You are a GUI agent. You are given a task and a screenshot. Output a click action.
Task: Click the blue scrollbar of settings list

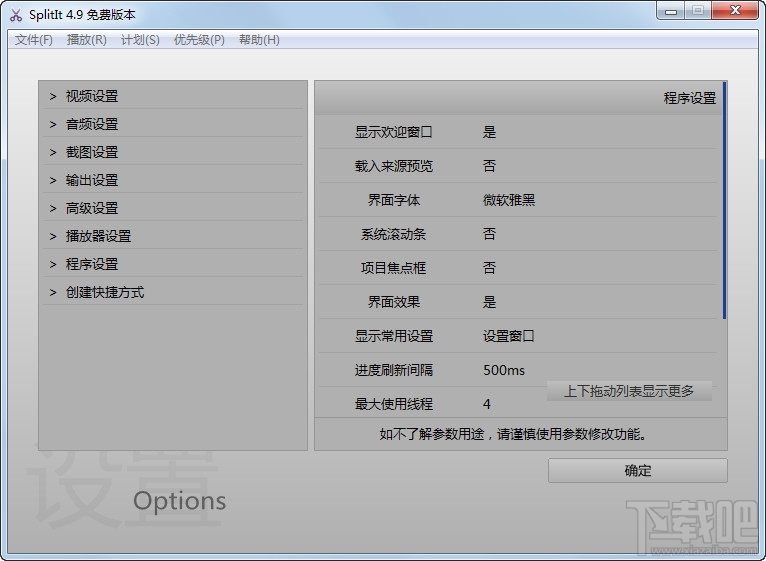coord(724,200)
